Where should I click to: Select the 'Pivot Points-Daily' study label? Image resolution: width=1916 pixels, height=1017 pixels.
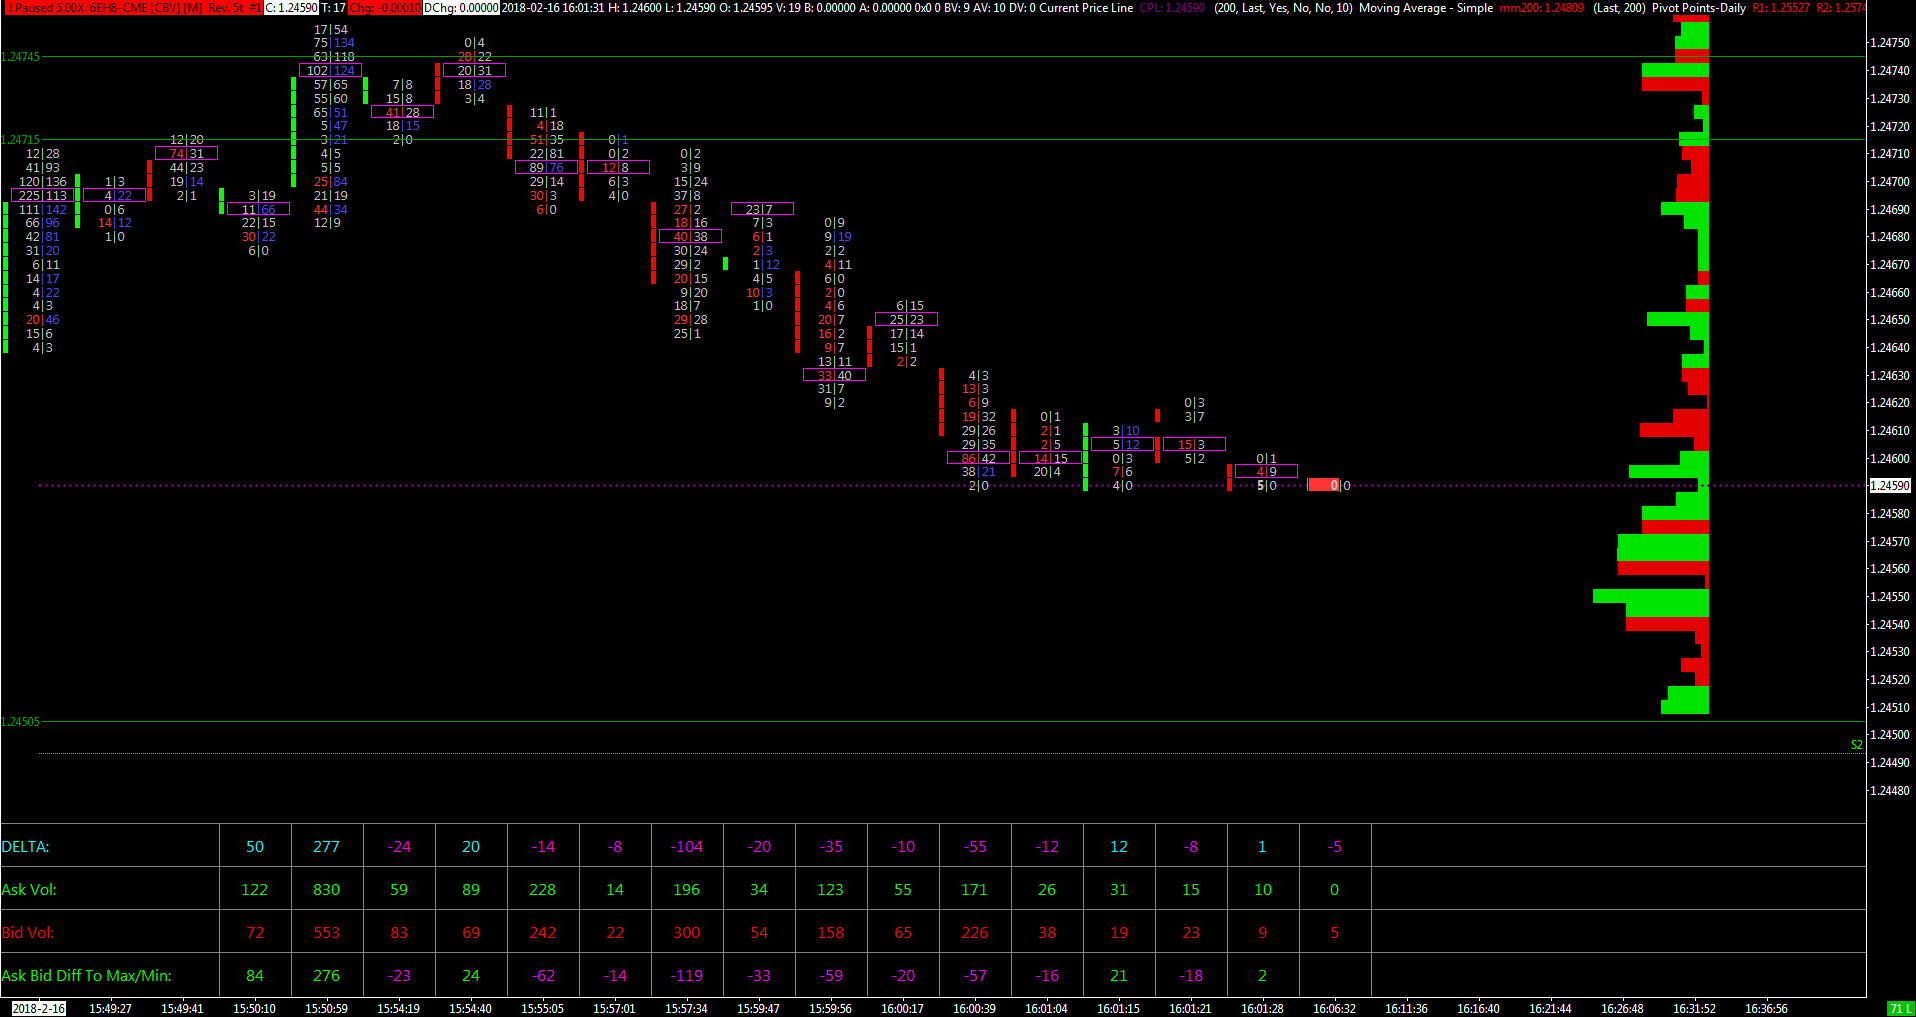coord(1699,8)
